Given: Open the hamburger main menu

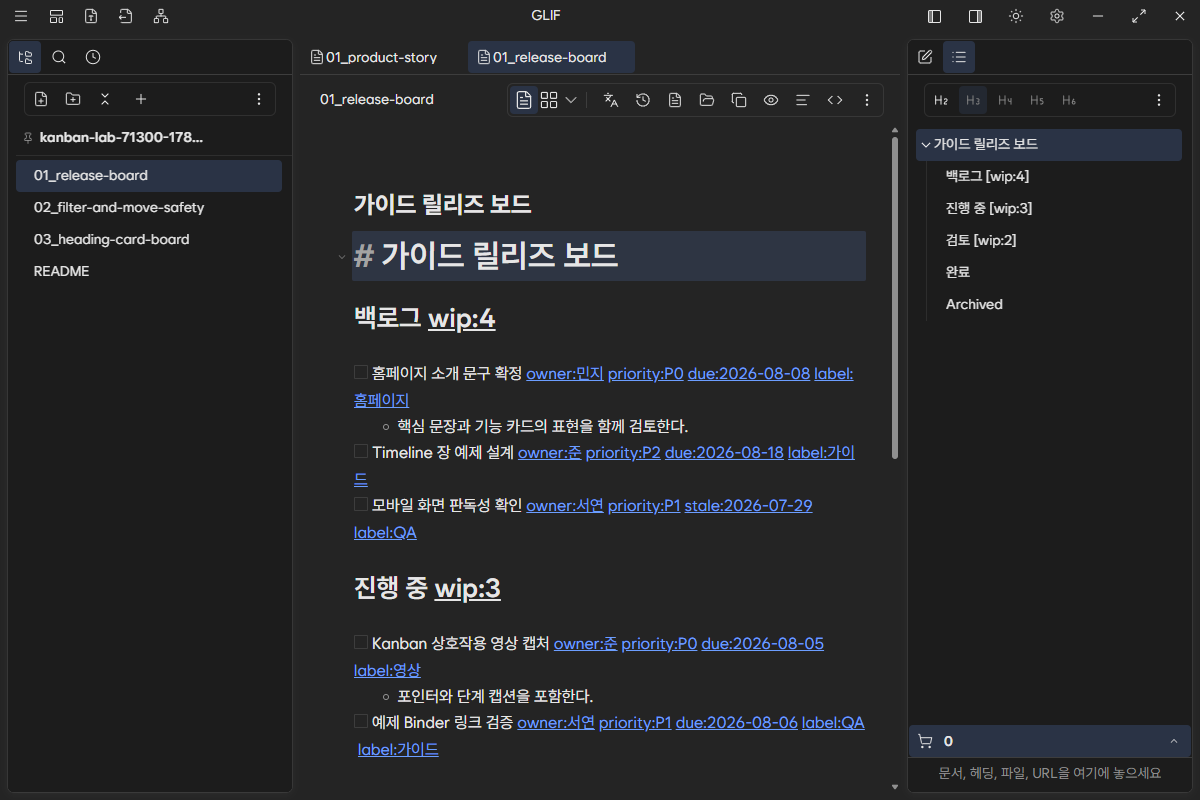Looking at the screenshot, I should (21, 16).
